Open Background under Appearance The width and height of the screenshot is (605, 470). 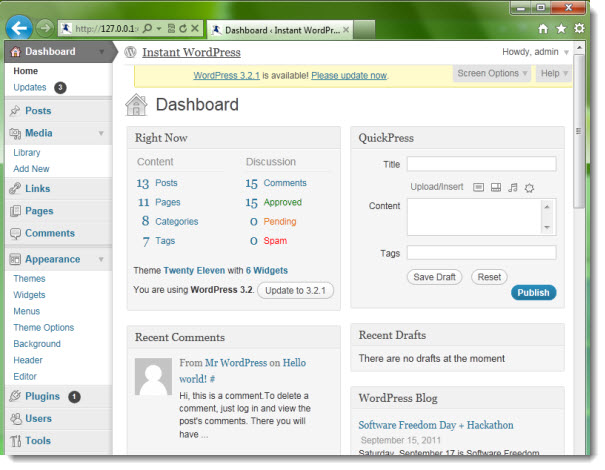tap(37, 344)
